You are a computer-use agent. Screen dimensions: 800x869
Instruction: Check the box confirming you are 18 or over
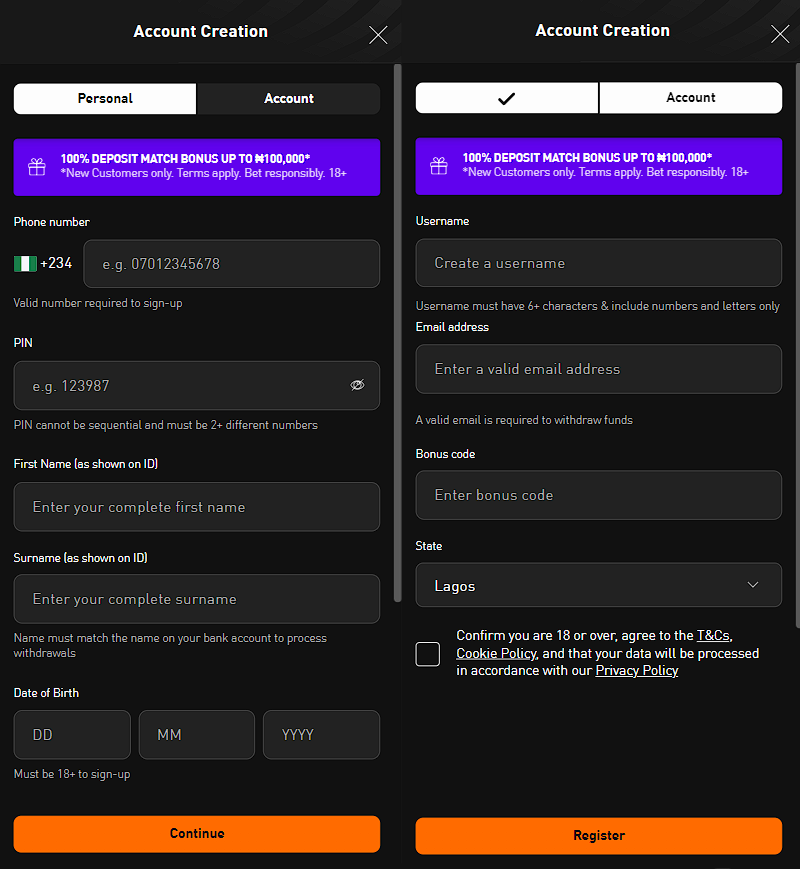(x=427, y=654)
